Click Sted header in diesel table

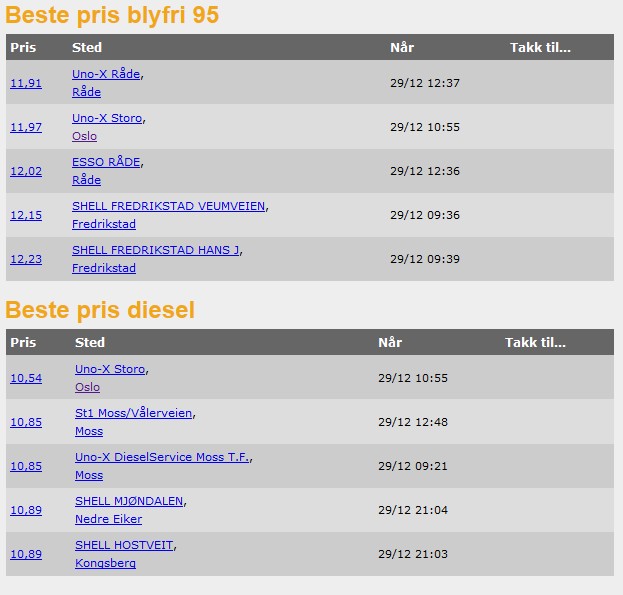pos(90,342)
